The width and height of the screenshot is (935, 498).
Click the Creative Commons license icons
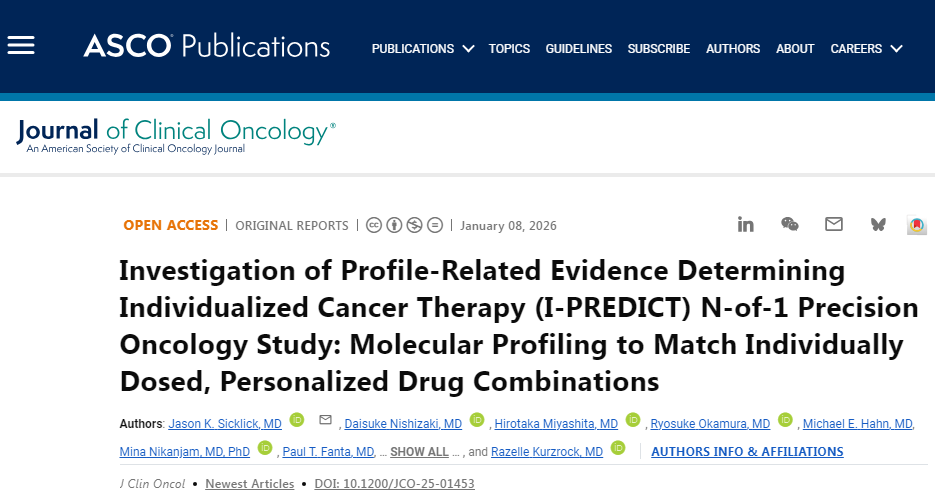point(404,225)
